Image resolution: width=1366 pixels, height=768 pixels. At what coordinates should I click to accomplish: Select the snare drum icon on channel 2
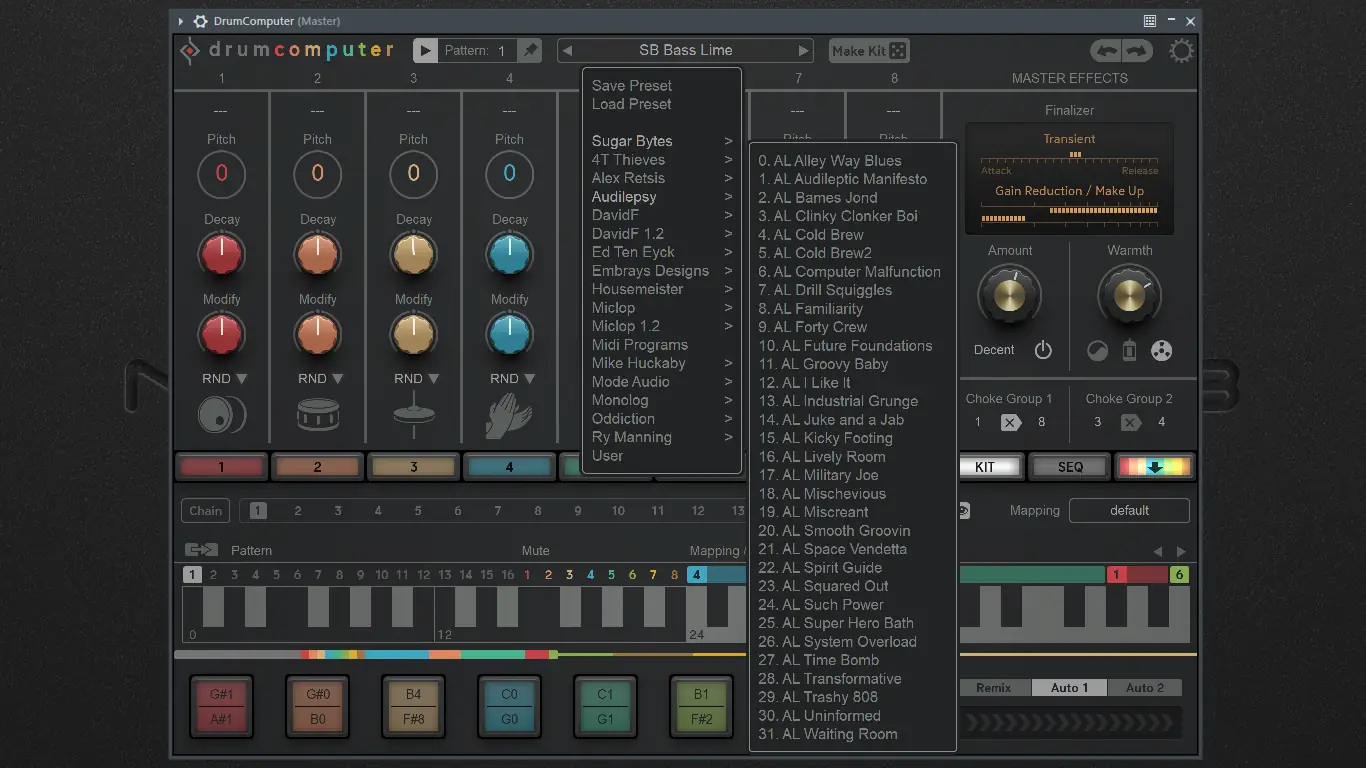(x=317, y=415)
